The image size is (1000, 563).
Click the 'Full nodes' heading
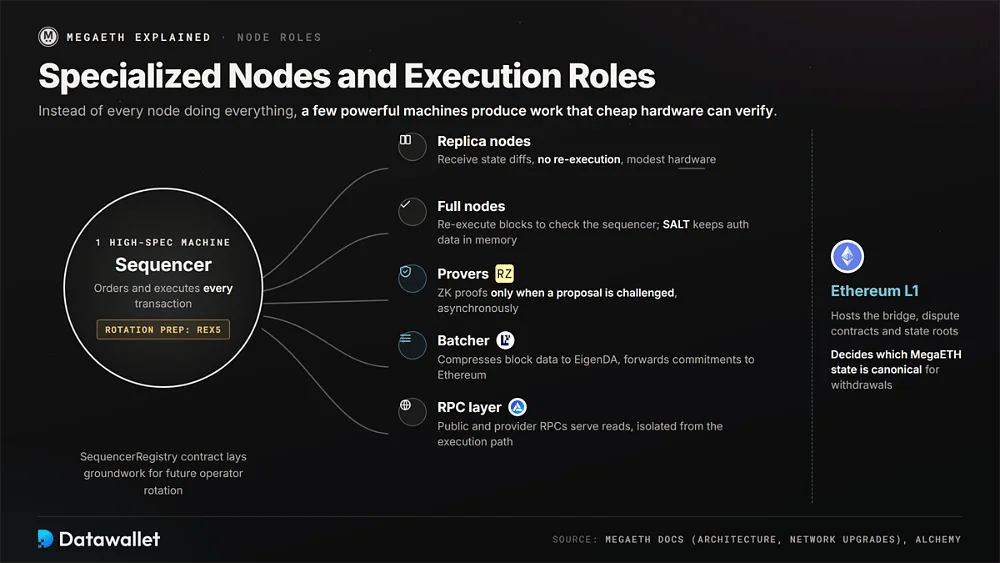coord(471,206)
